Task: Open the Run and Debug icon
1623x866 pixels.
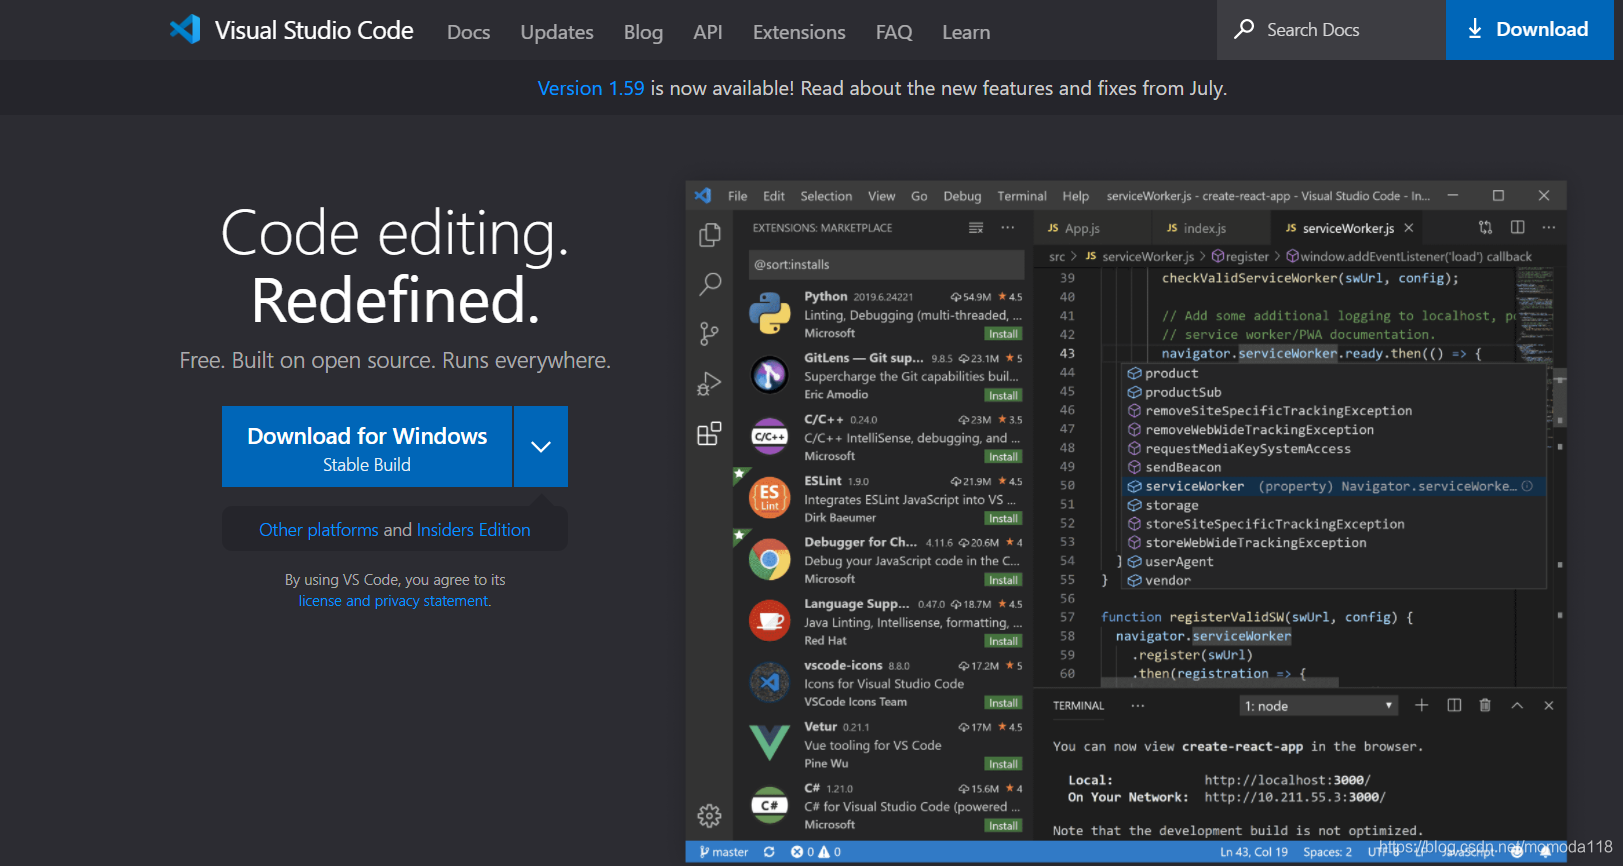Action: 710,384
